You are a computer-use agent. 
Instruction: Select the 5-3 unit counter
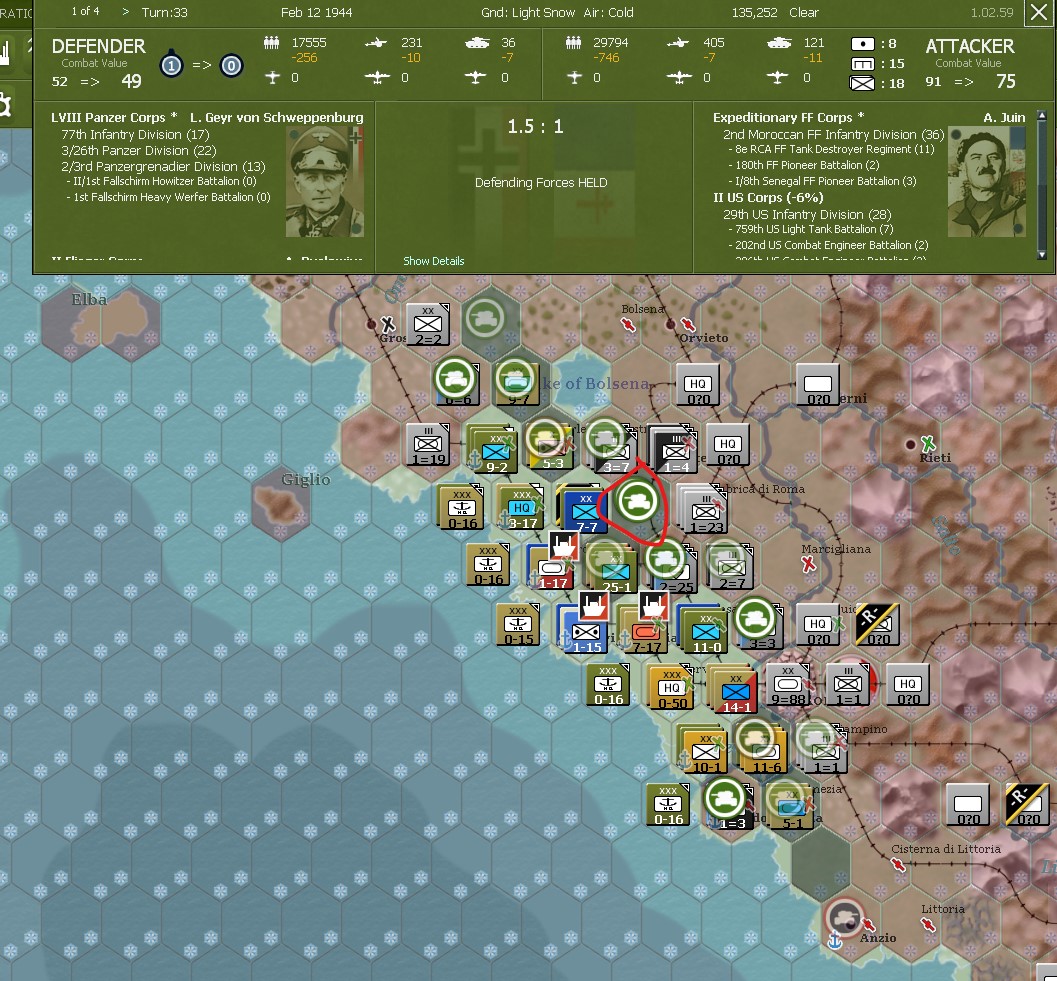(x=552, y=448)
